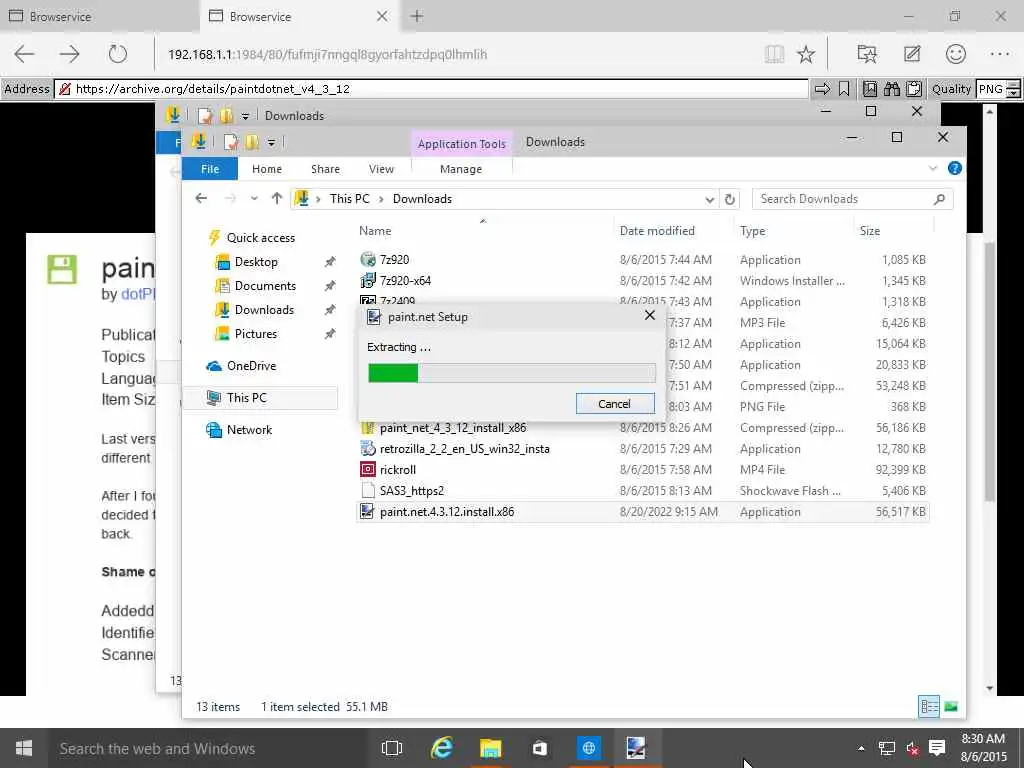1024x768 pixels.
Task: Open Edge reading view icon
Action: 775,54
